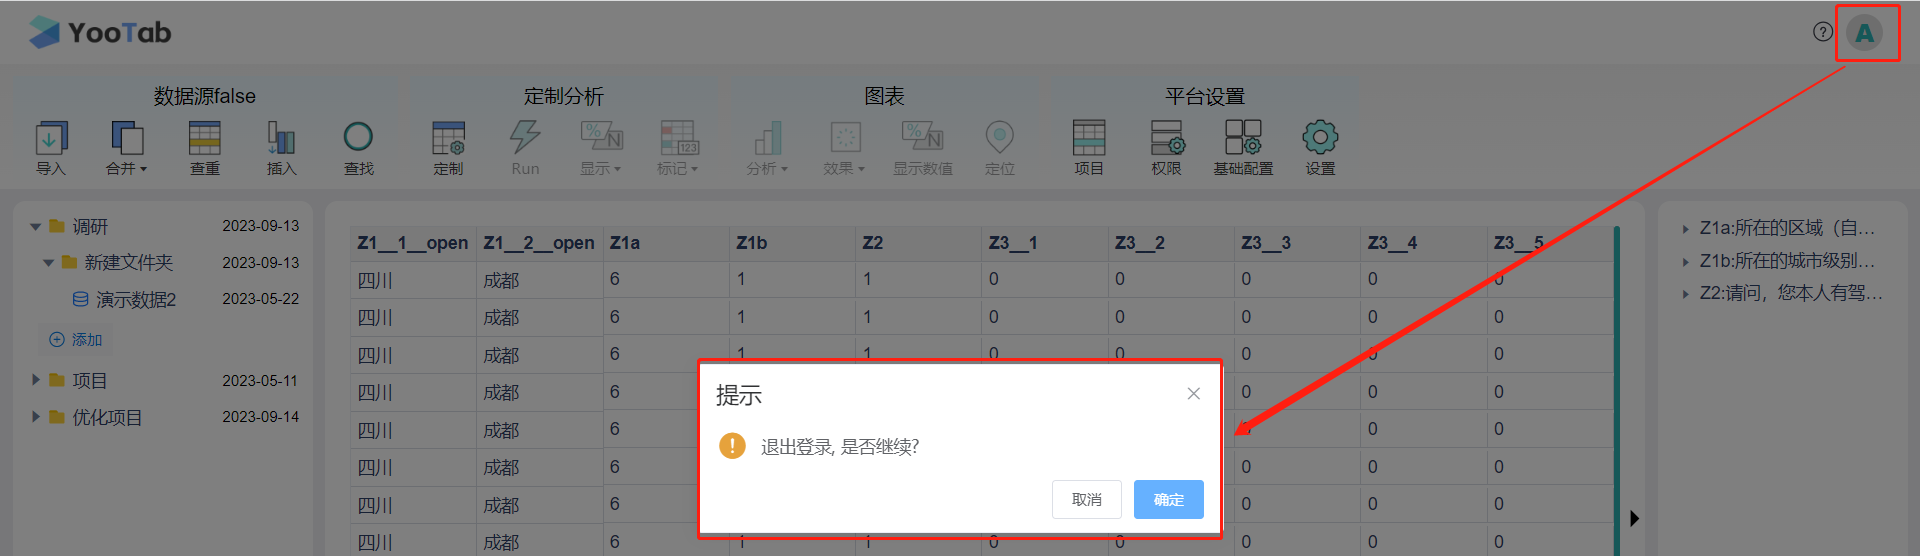1920x556 pixels.
Task: Click the 设置 gear icon
Action: tap(1320, 137)
